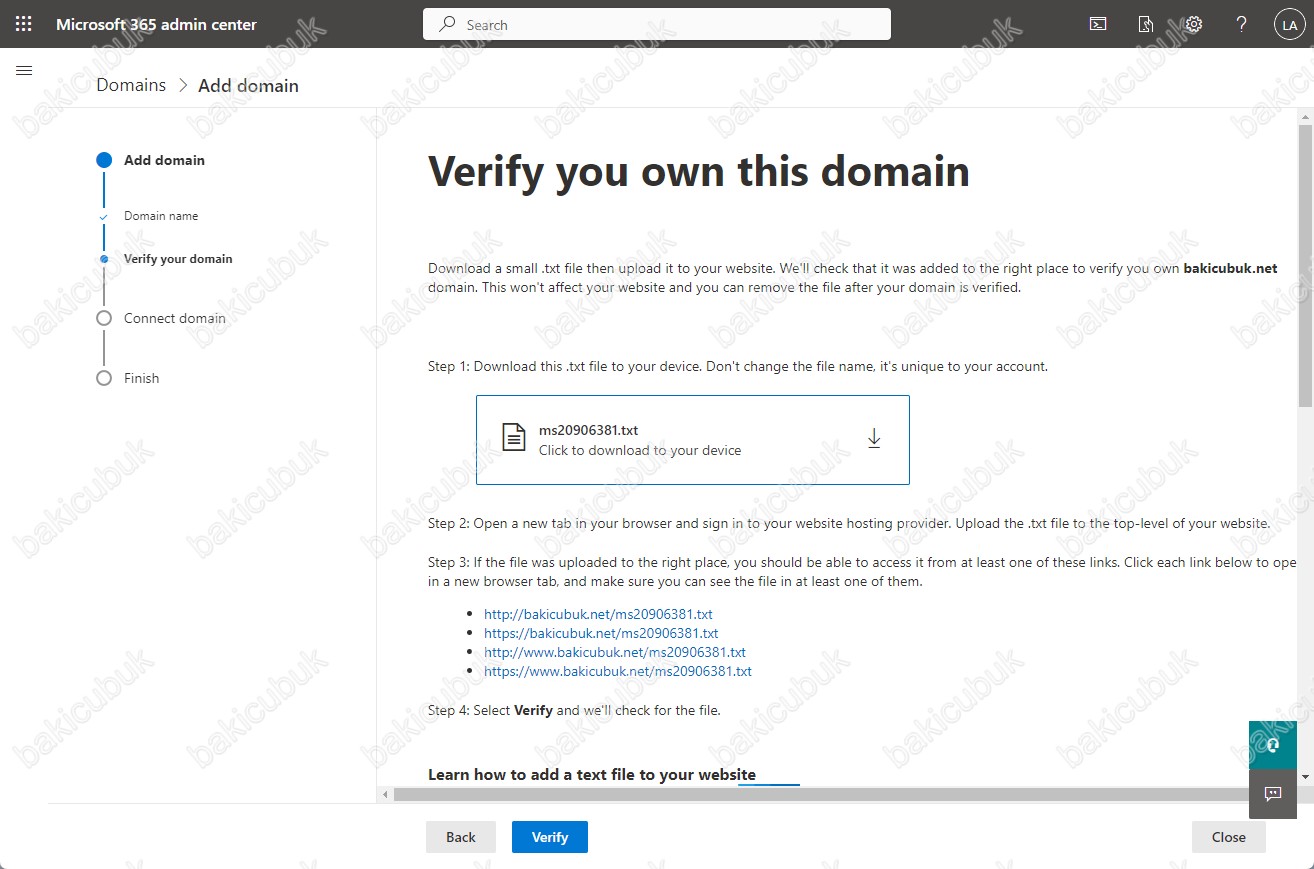Click the Back button
Image resolution: width=1314 pixels, height=869 pixels.
[461, 837]
